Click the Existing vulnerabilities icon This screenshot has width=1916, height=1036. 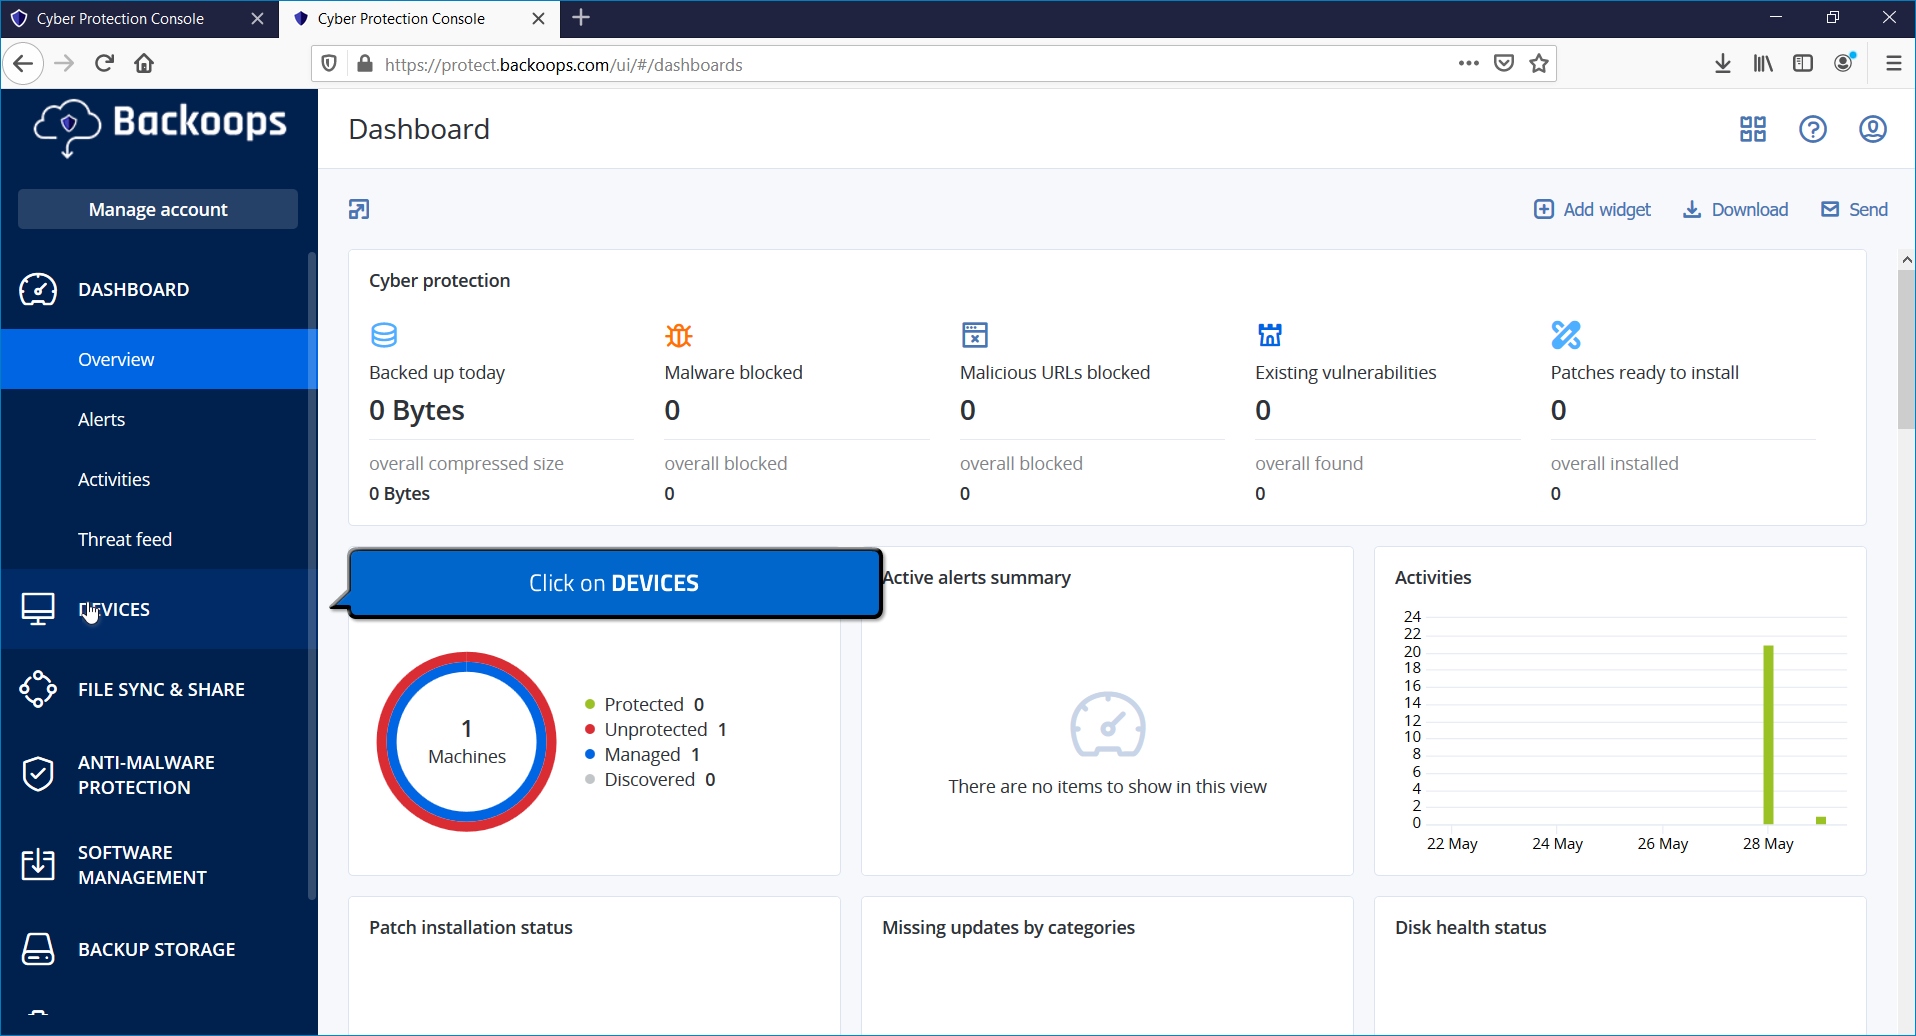click(1270, 334)
